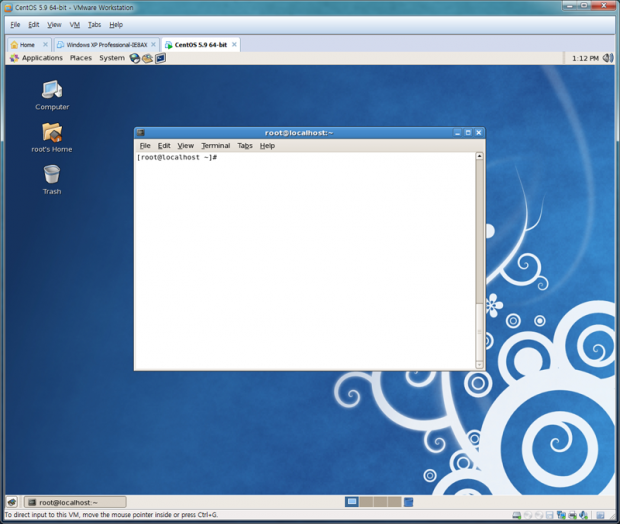Open the Trash desktop icon

pyautogui.click(x=52, y=176)
